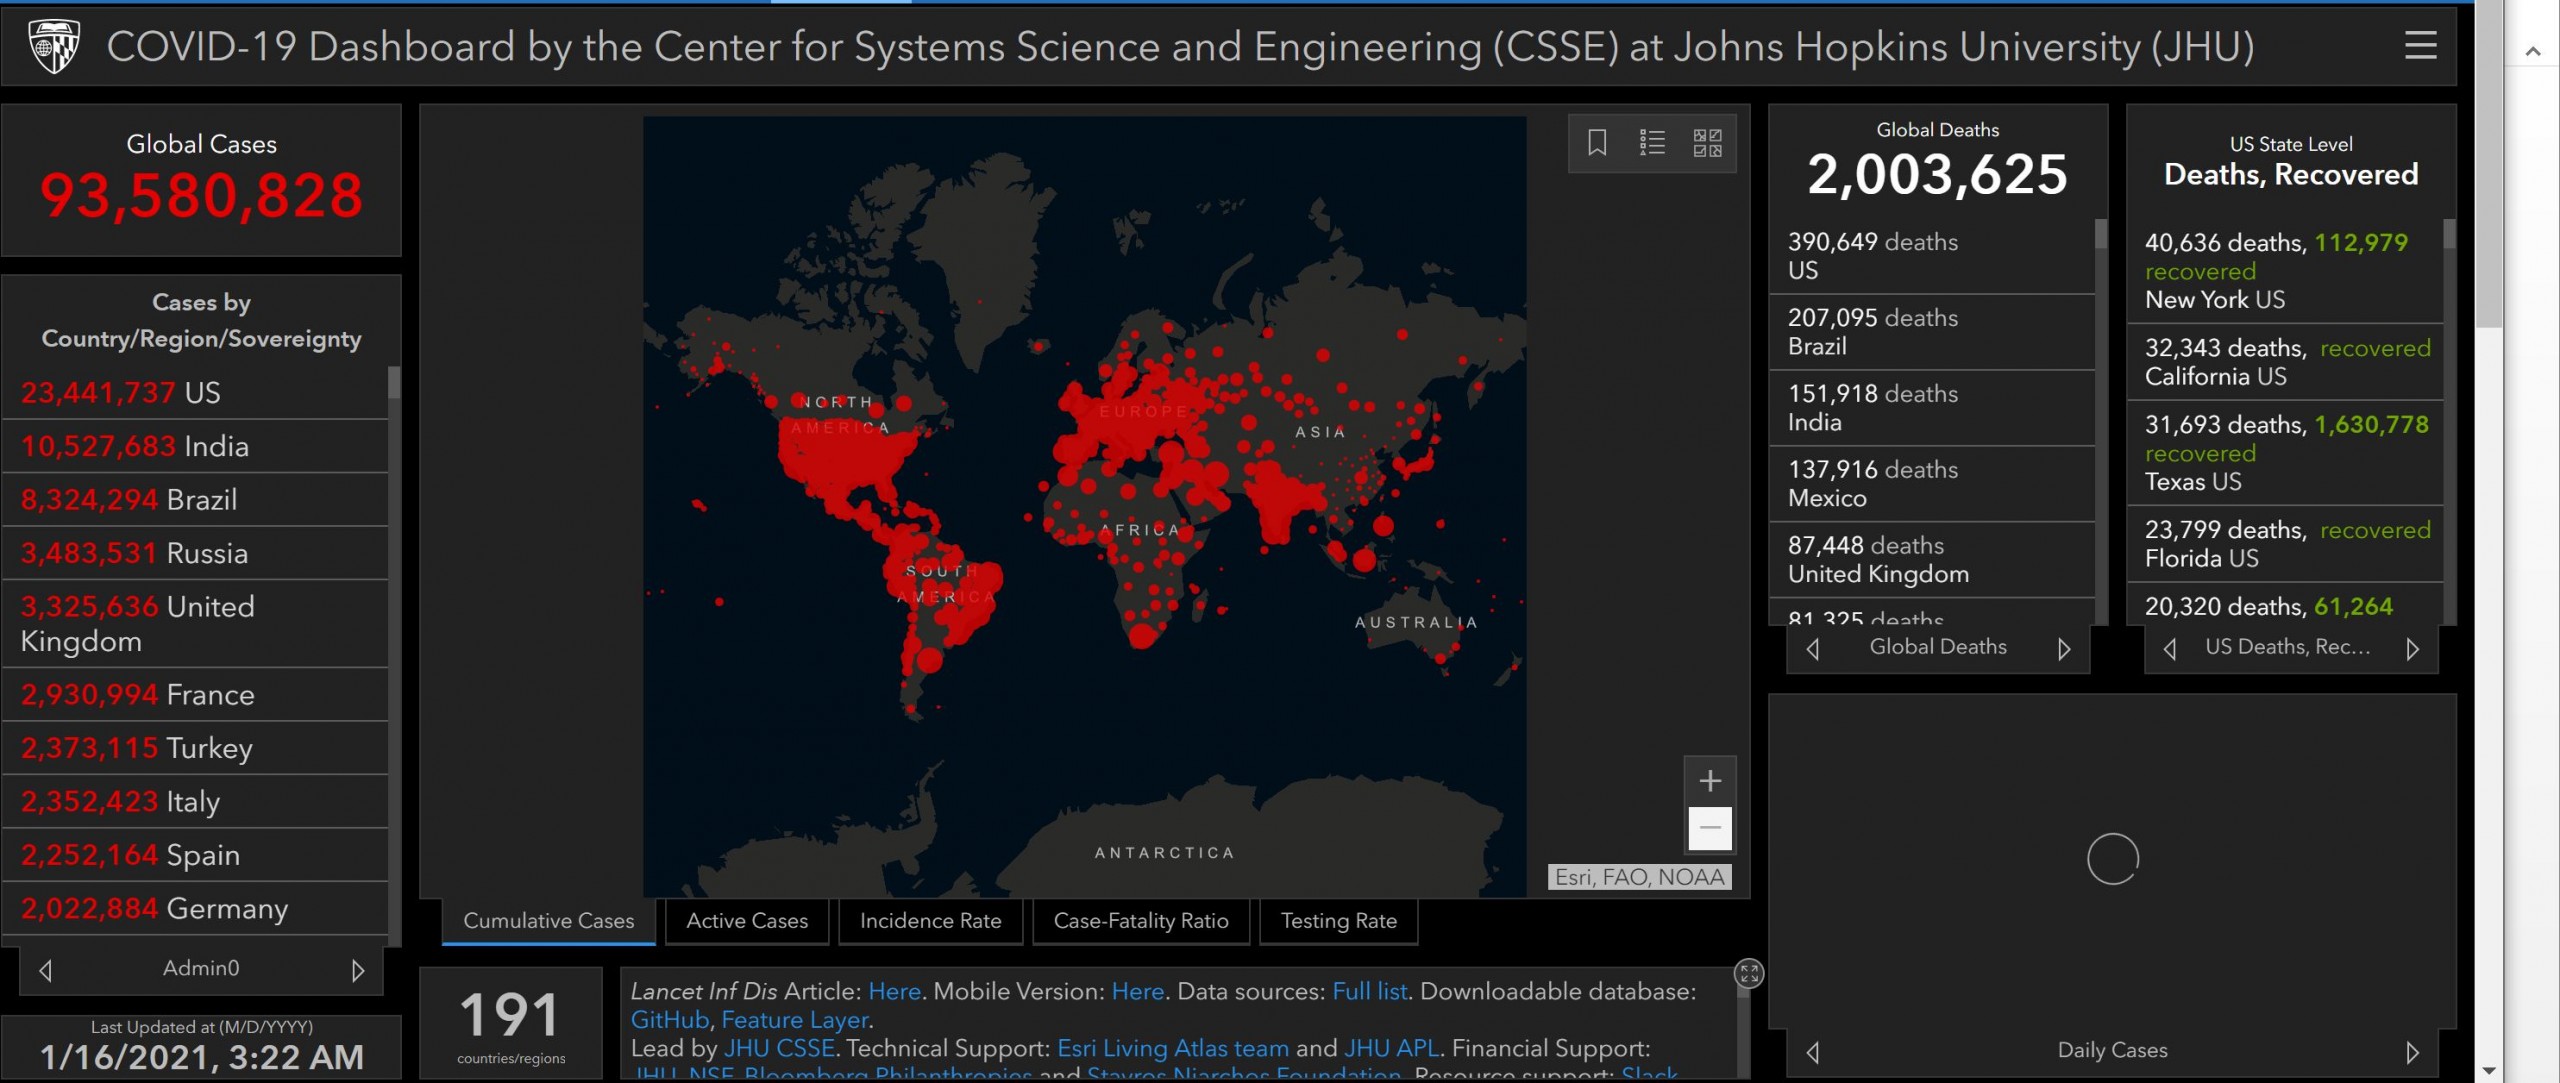This screenshot has width=2560, height=1083.
Task: Open the GitHub database link
Action: (669, 1020)
